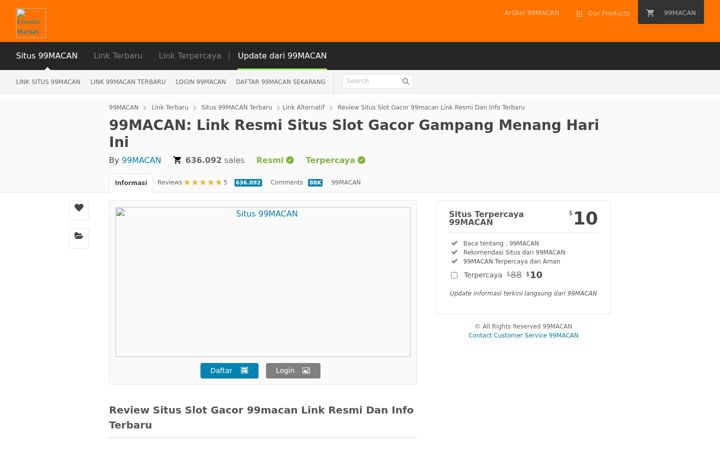Open Contact Customer Service 99MACAN link
Screen dimensions: 720x450
523,336
